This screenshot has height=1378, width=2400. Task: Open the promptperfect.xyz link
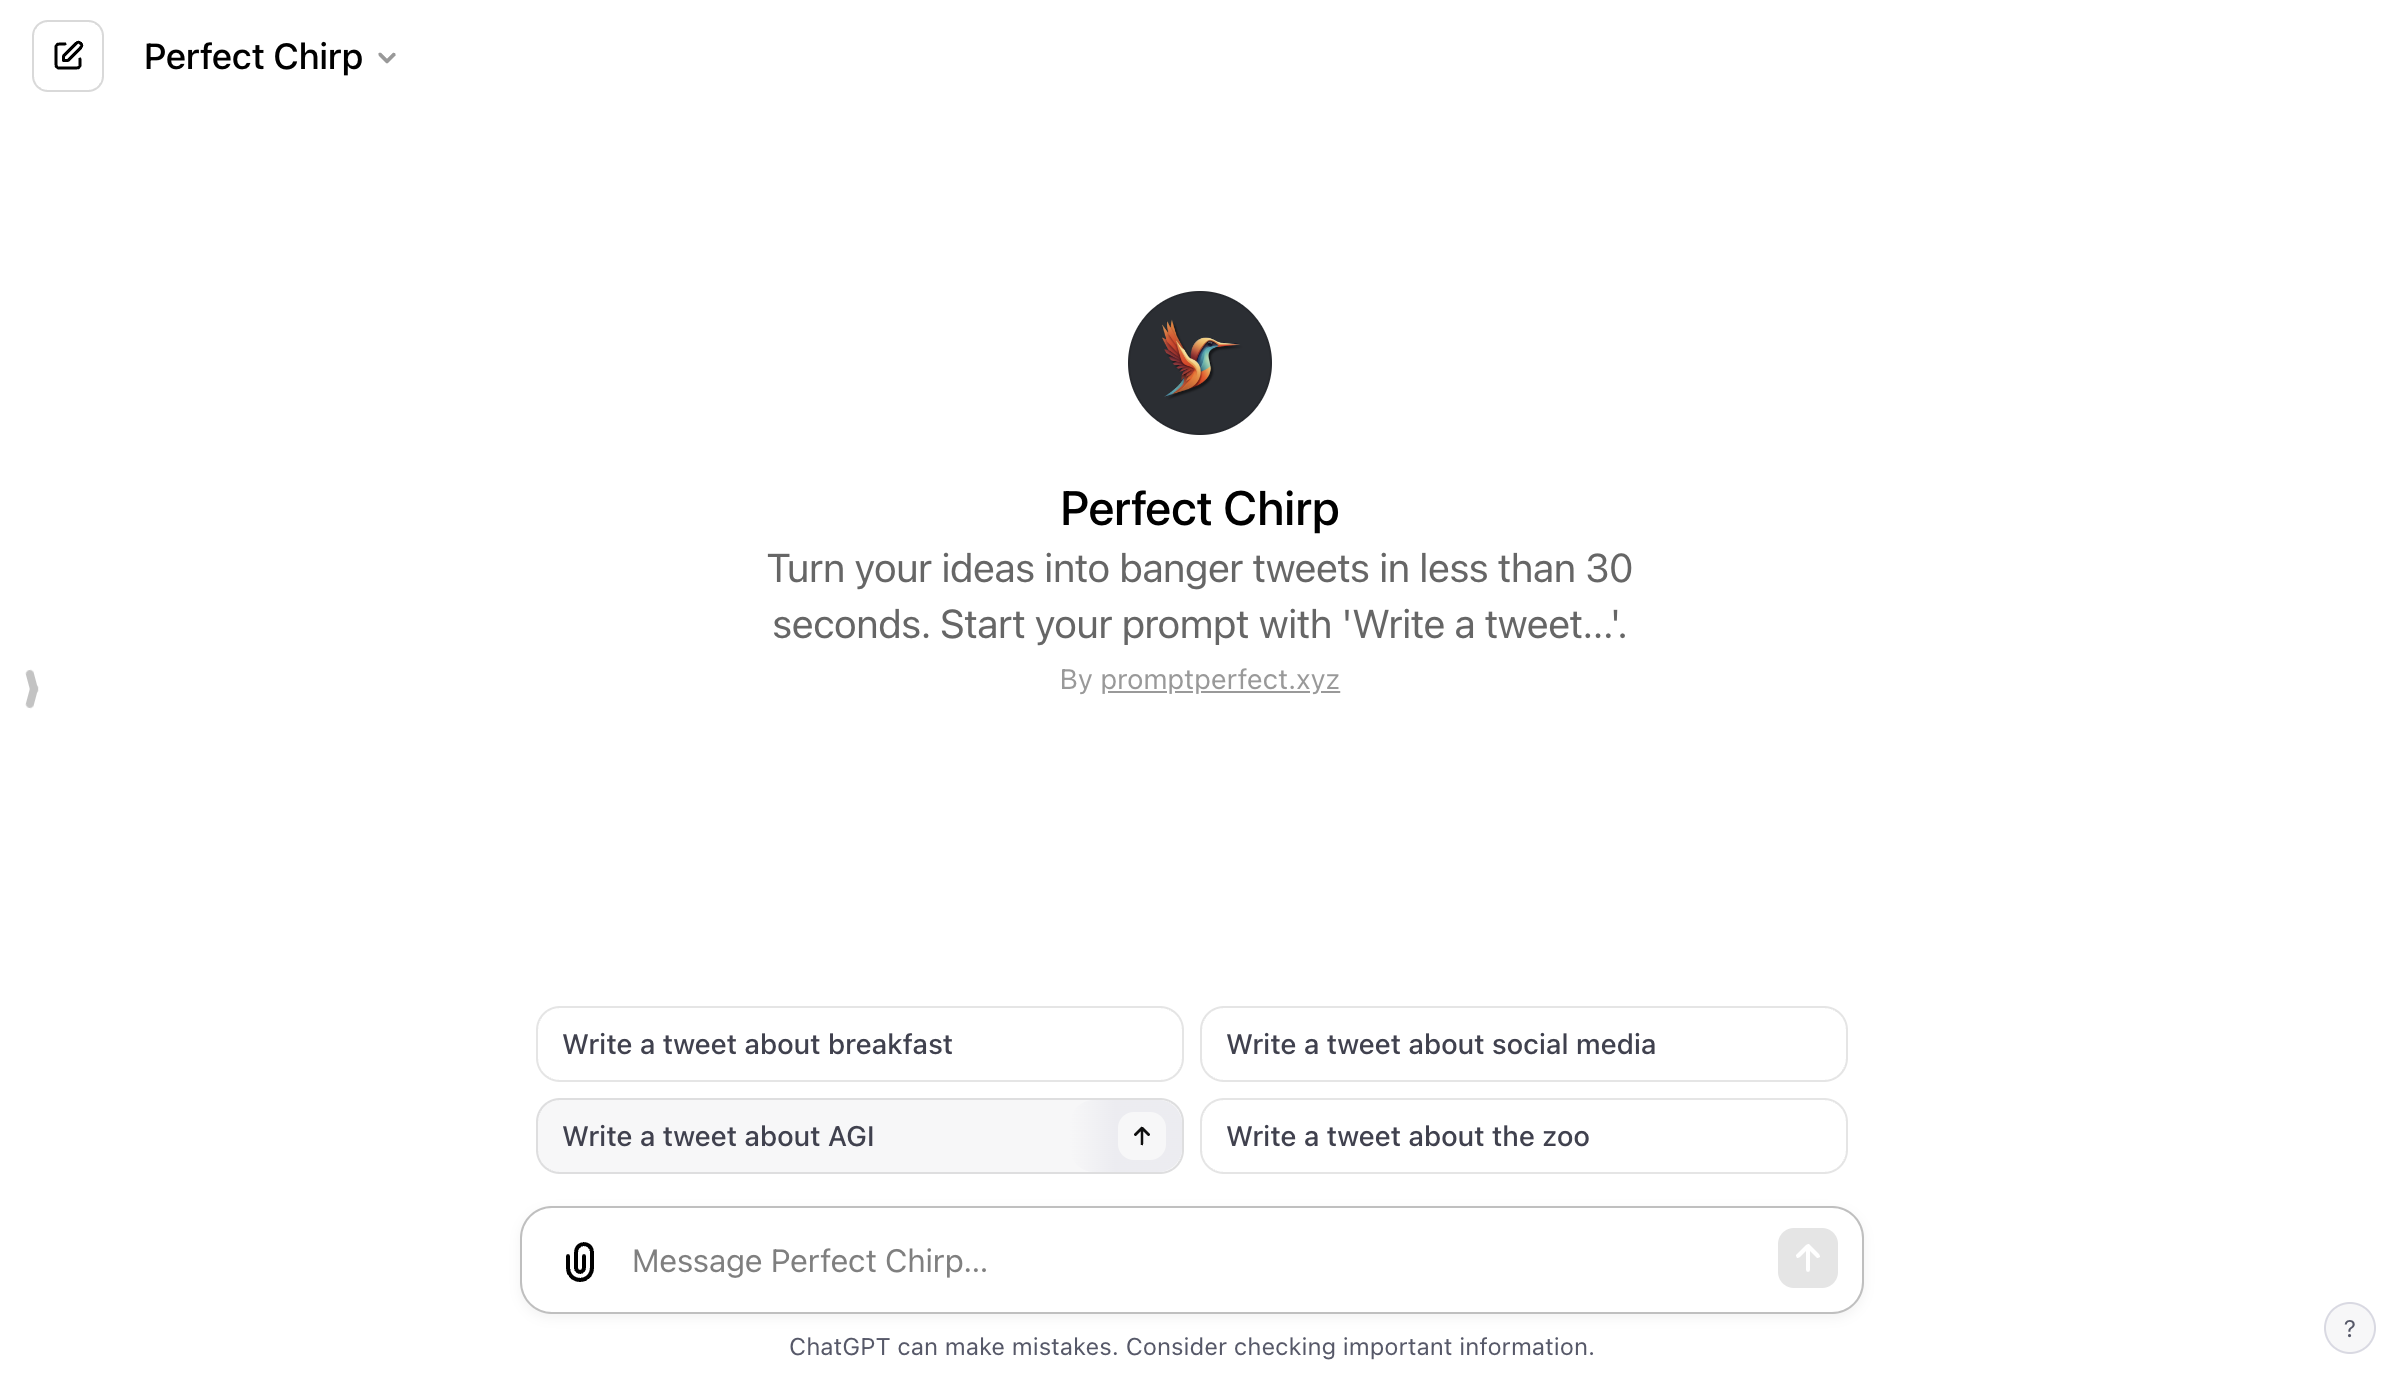[1220, 679]
